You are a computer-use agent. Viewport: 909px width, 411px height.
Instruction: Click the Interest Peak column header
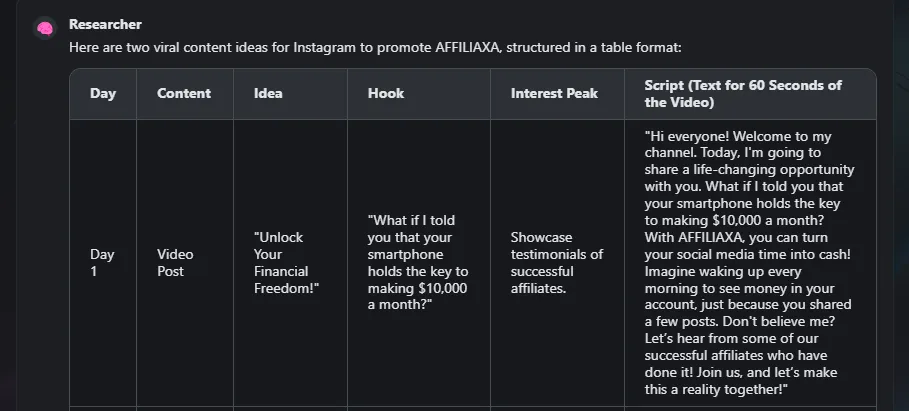pyautogui.click(x=554, y=93)
